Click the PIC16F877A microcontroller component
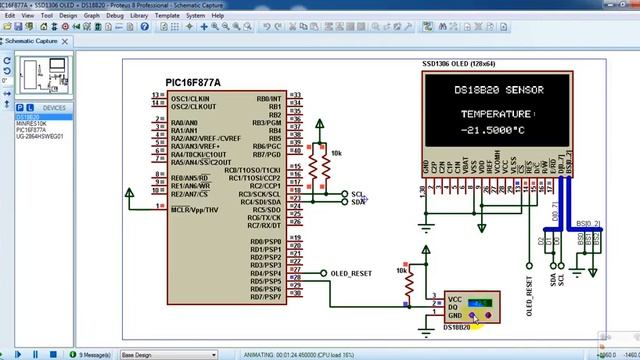Screen dimensions: 640x360 [x=227, y=198]
